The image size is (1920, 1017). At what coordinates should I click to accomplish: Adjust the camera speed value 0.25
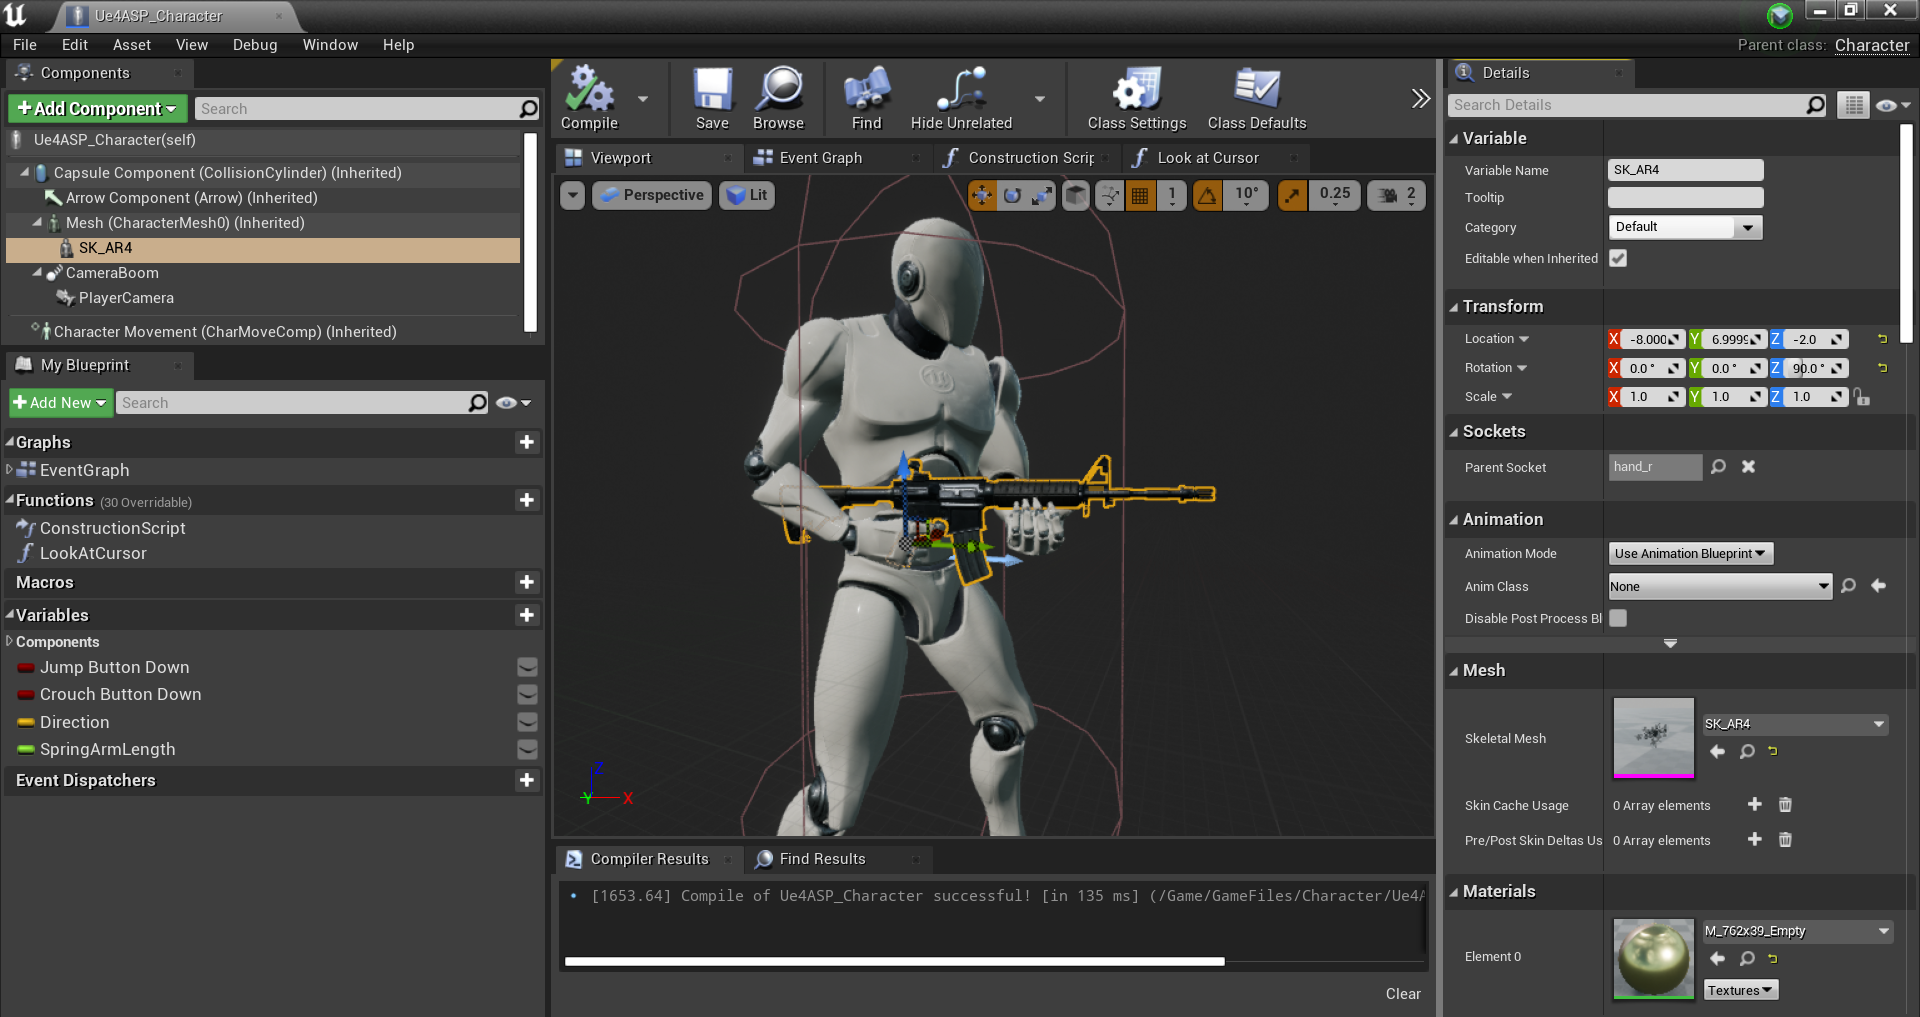(x=1334, y=195)
